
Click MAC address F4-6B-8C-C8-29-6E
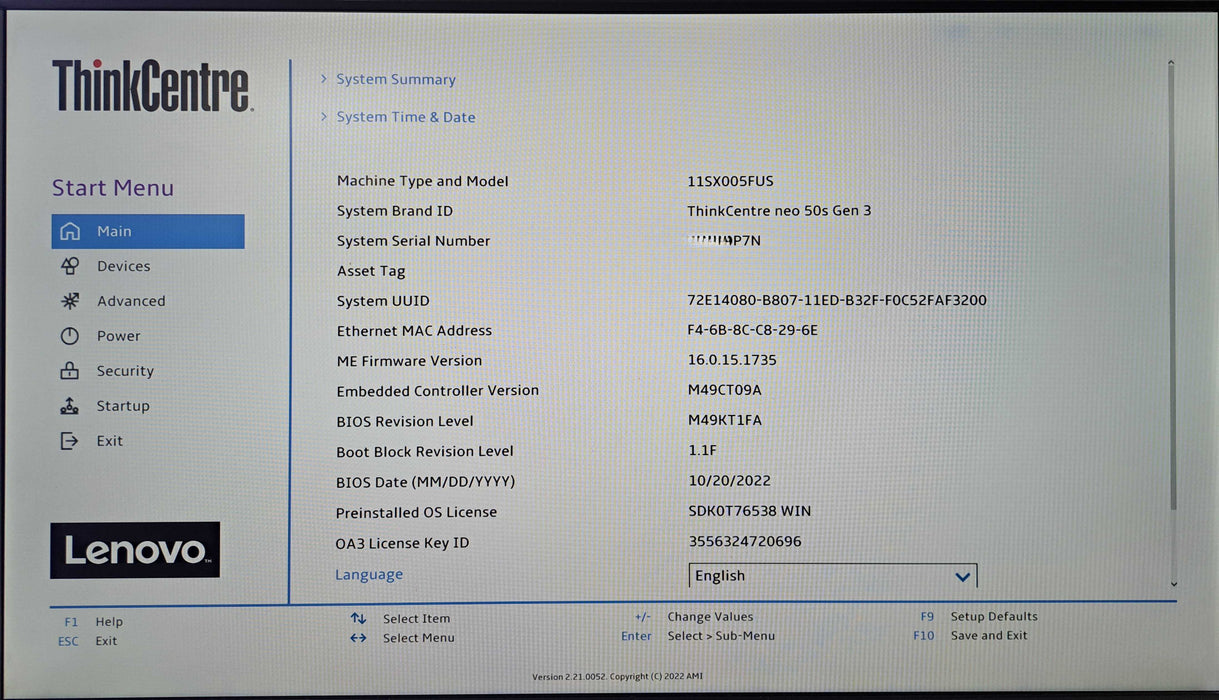coord(752,330)
